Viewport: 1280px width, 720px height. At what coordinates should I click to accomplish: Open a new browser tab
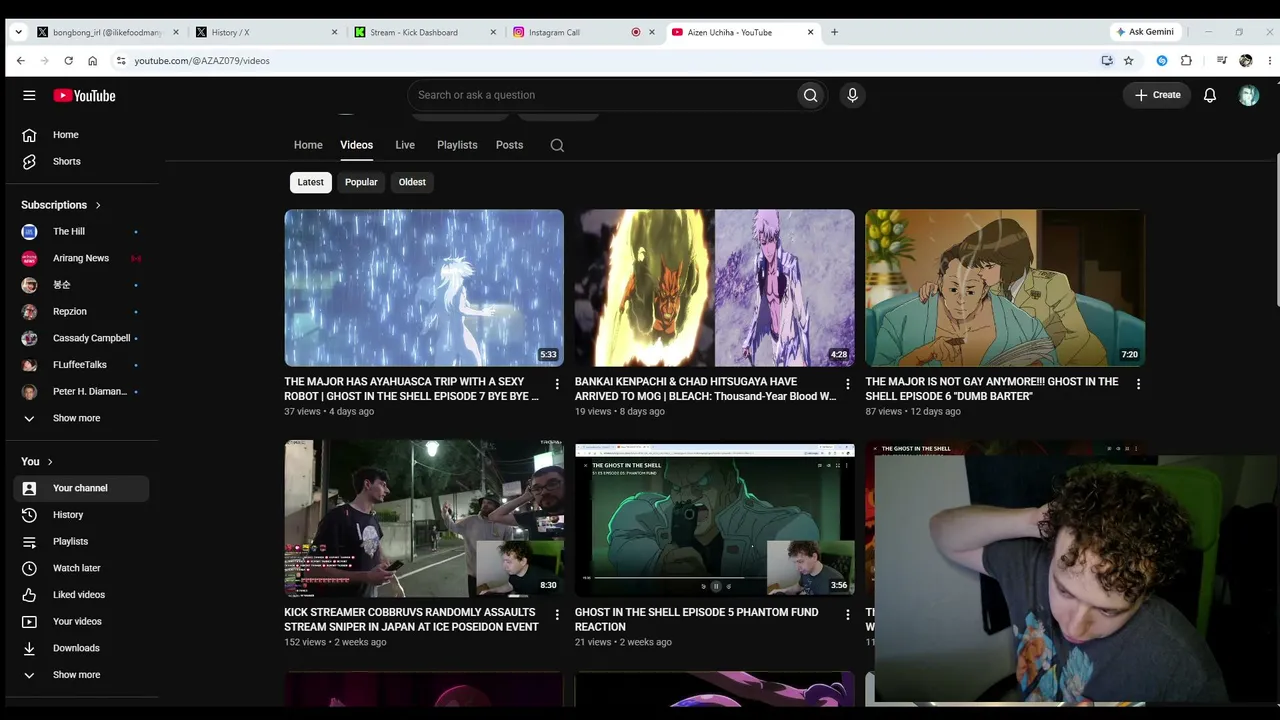coord(834,32)
